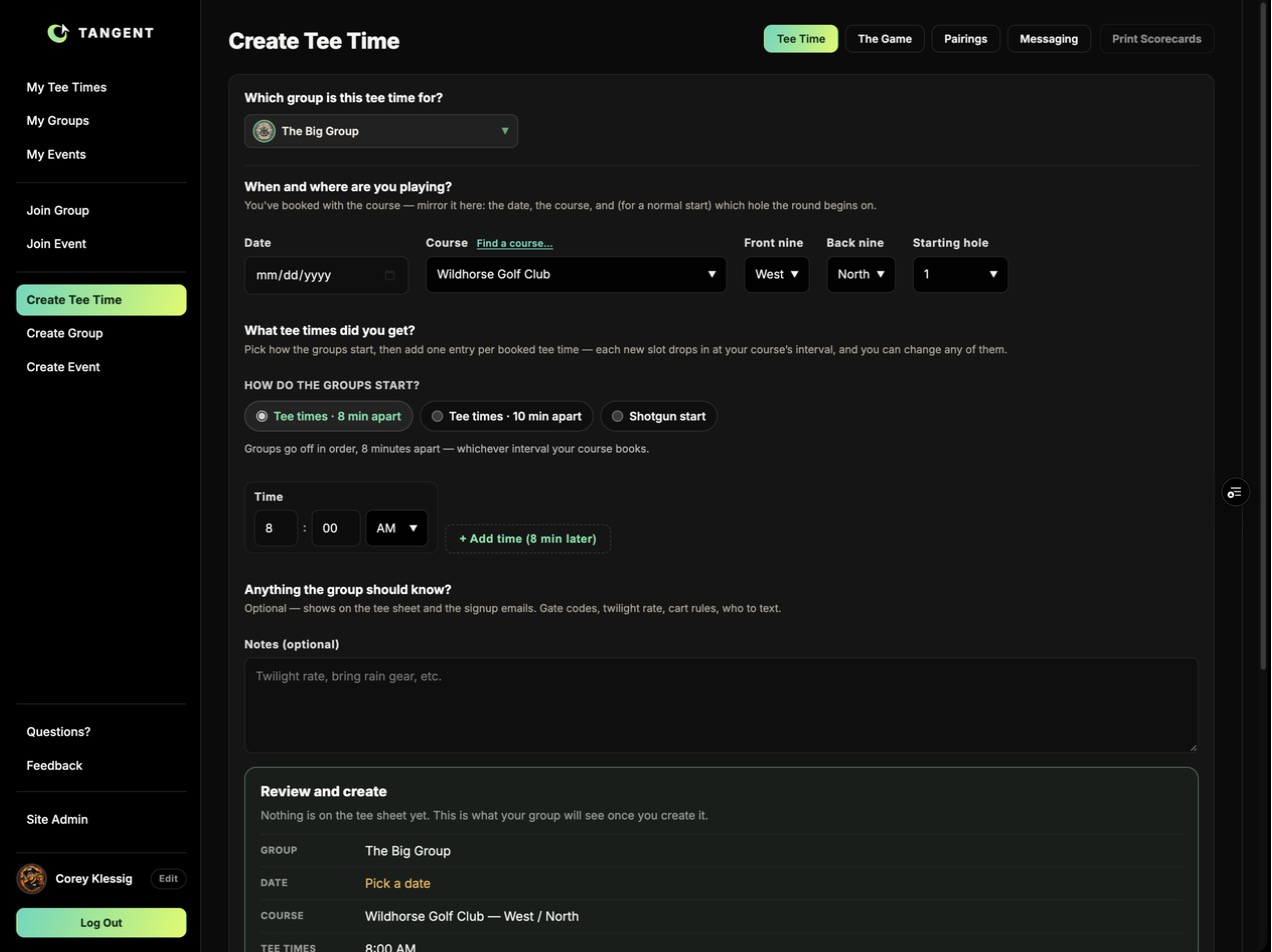Screen dimensions: 1272x952
Task: Open My Groups in sidebar
Action: click(x=101, y=121)
